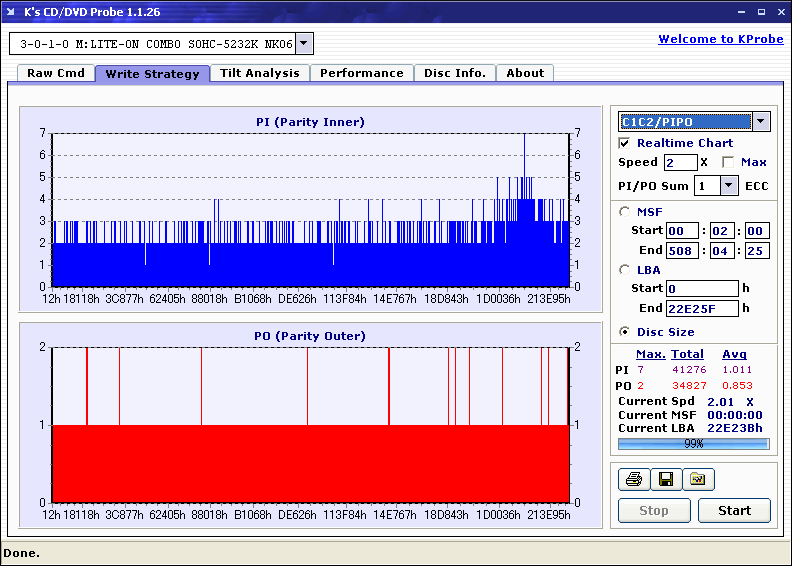Click the Speed input field
The height and width of the screenshot is (566, 792).
[680, 162]
